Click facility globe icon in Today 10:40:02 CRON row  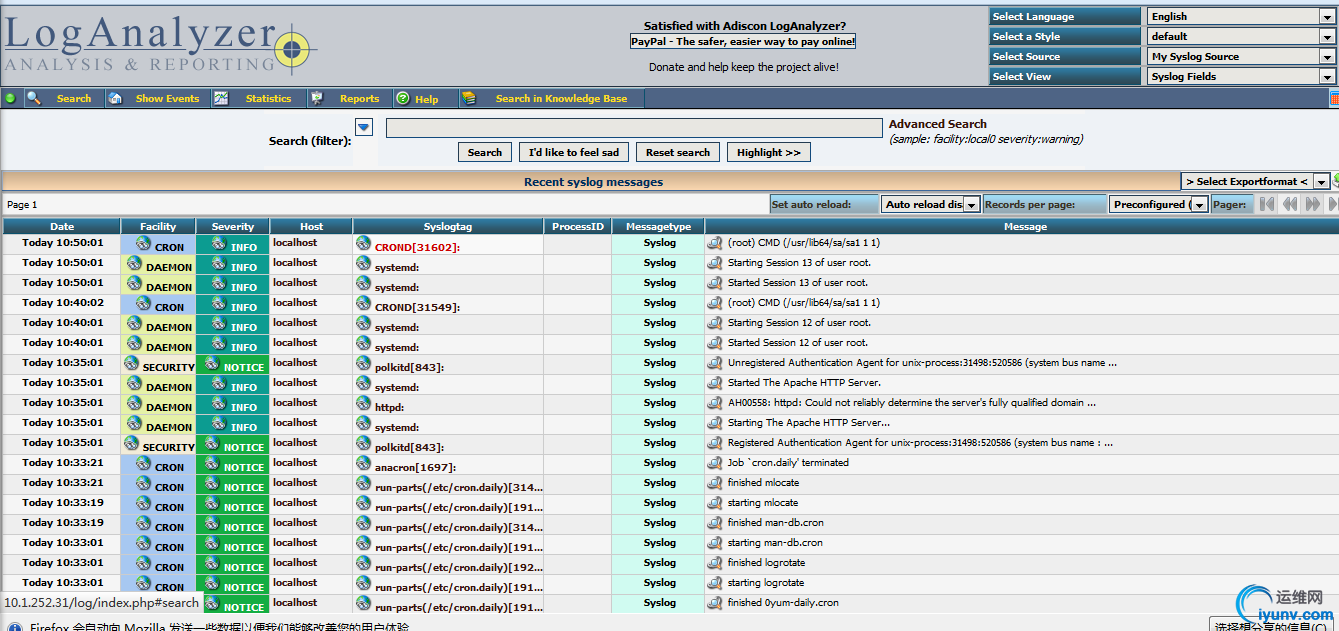coord(144,303)
